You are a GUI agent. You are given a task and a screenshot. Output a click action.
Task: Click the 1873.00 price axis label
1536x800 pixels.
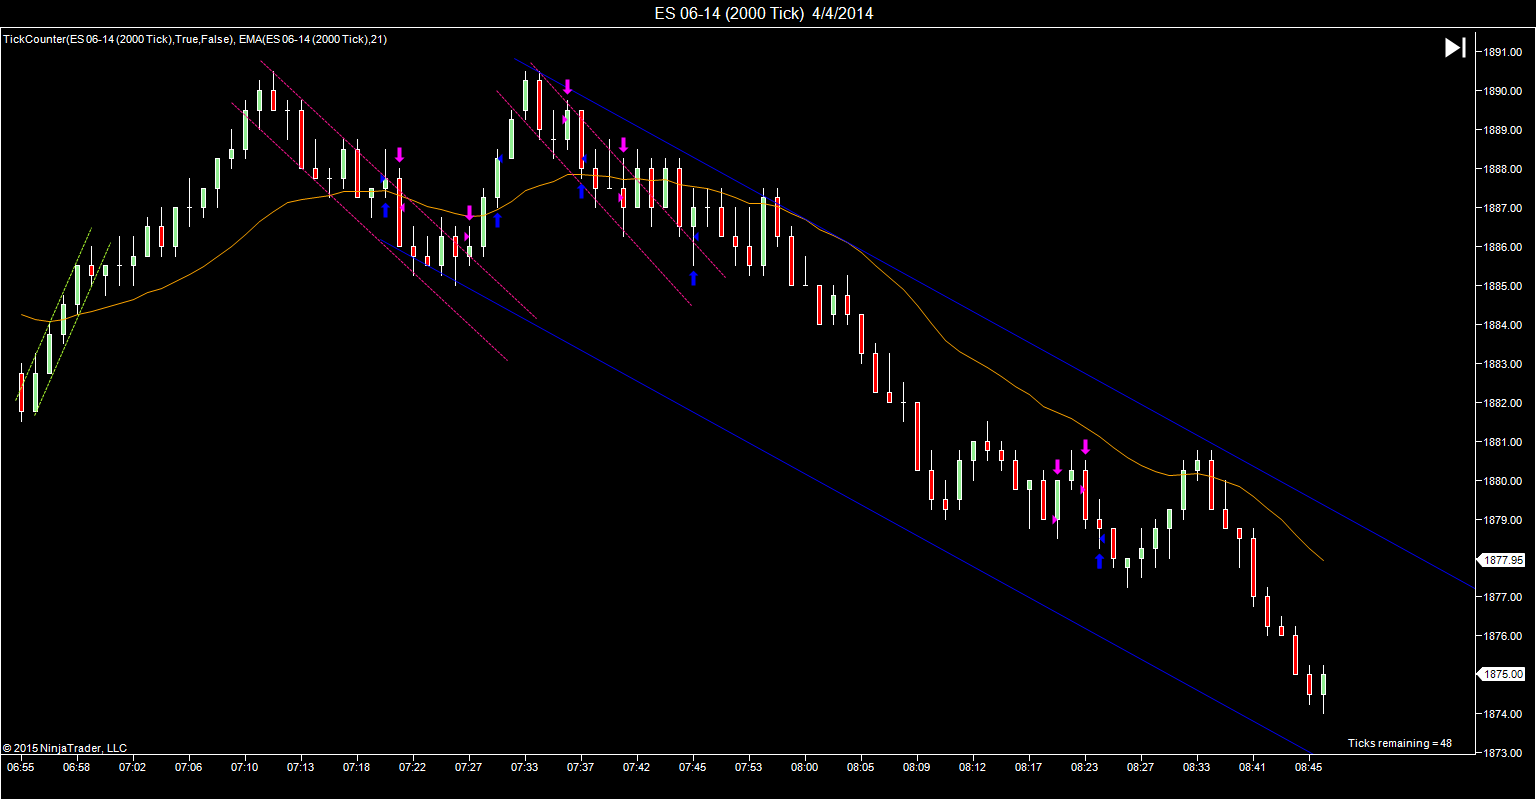coord(1502,753)
